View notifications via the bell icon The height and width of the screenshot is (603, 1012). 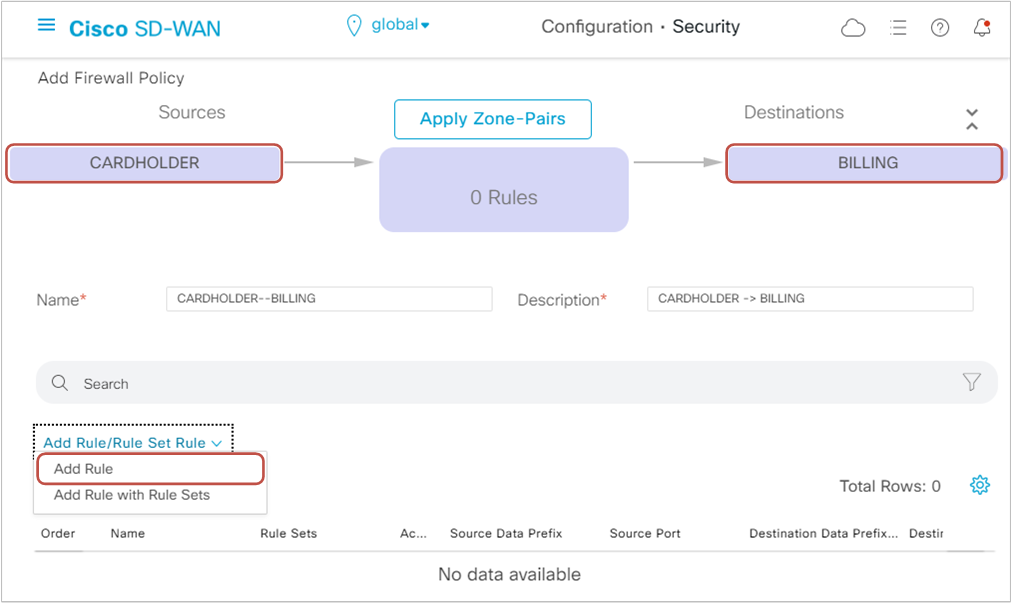(981, 27)
